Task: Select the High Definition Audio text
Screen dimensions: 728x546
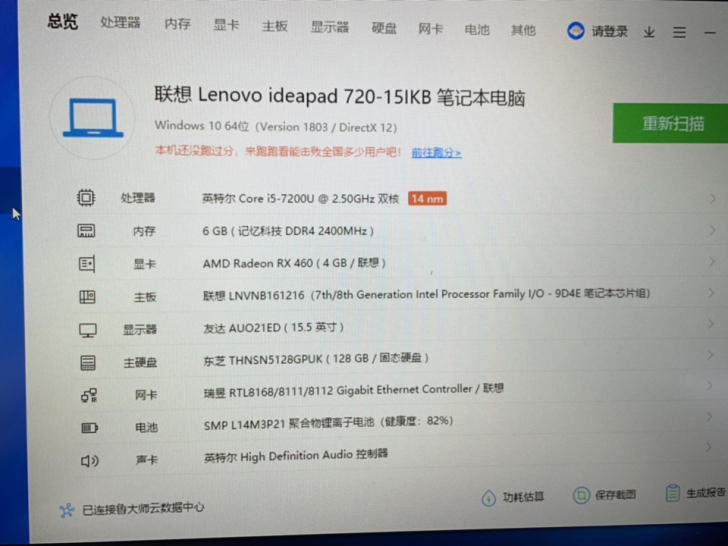Action: 296,456
